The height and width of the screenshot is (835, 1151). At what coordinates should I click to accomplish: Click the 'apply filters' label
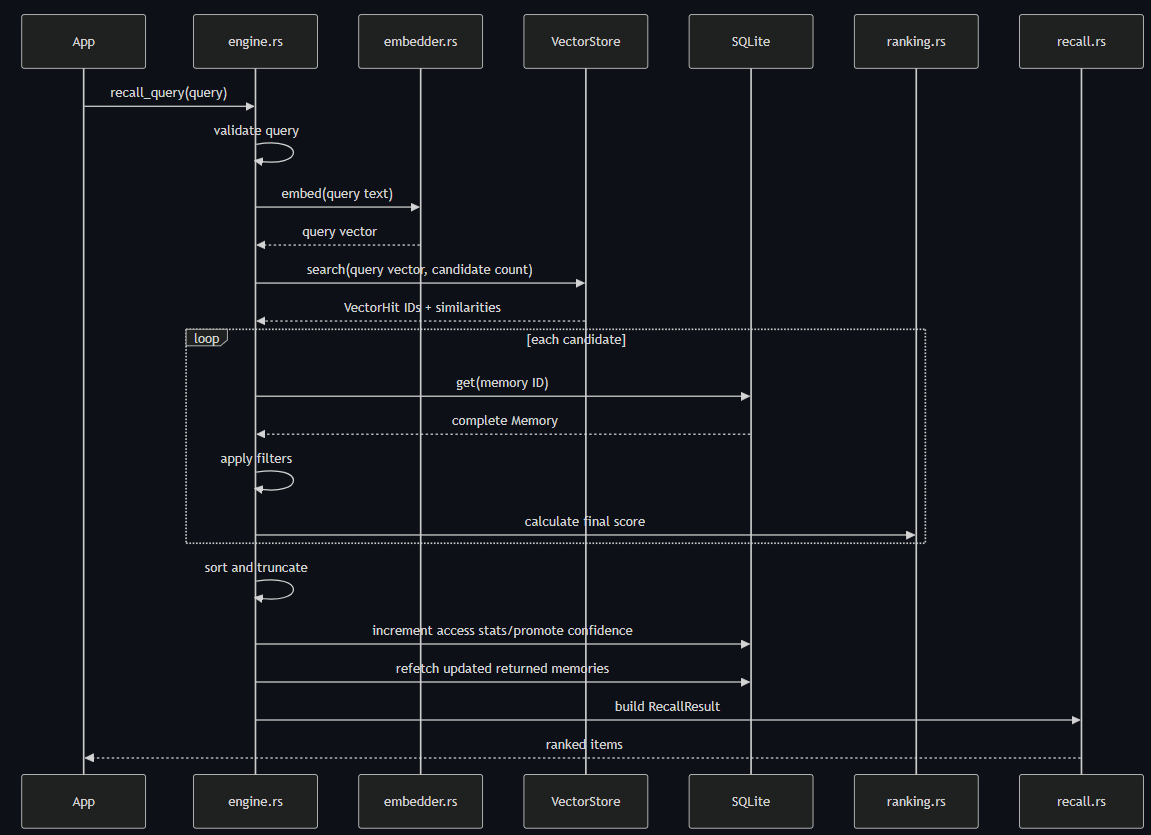256,459
